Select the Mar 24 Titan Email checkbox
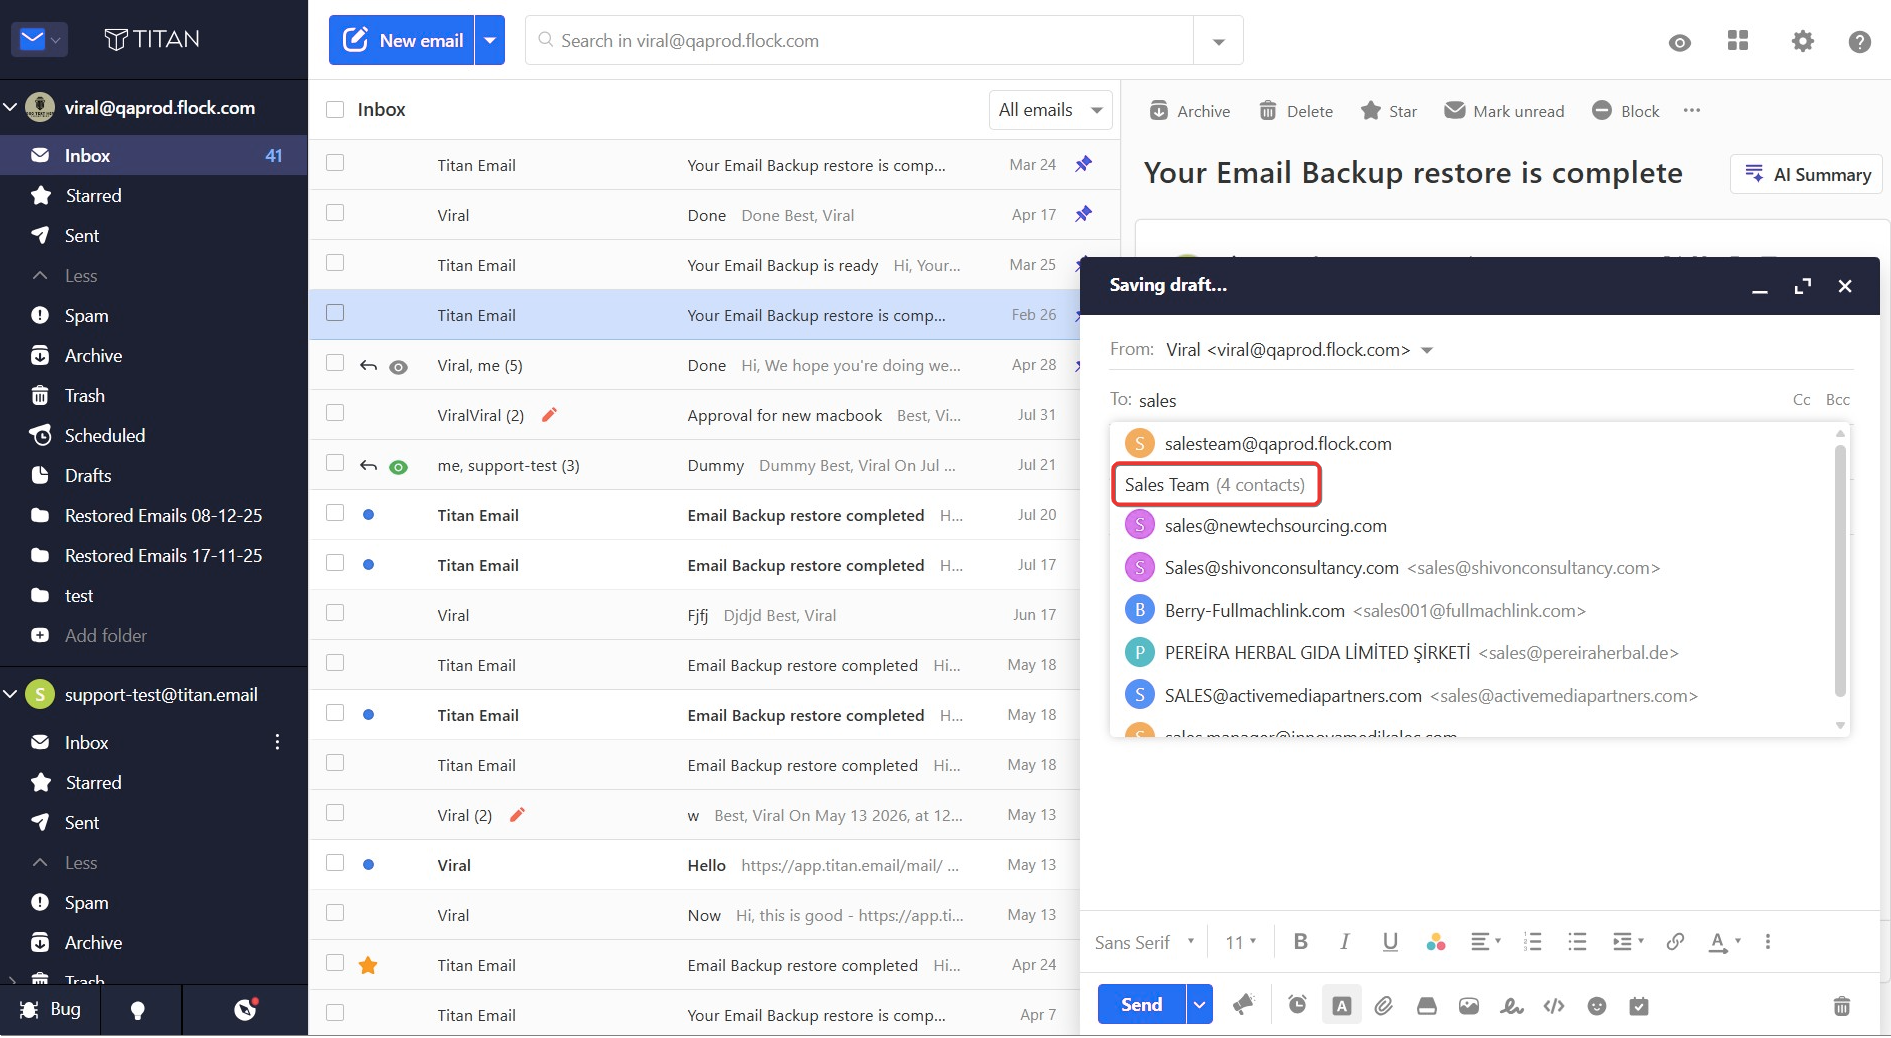Image resolution: width=1891 pixels, height=1038 pixels. point(335,163)
